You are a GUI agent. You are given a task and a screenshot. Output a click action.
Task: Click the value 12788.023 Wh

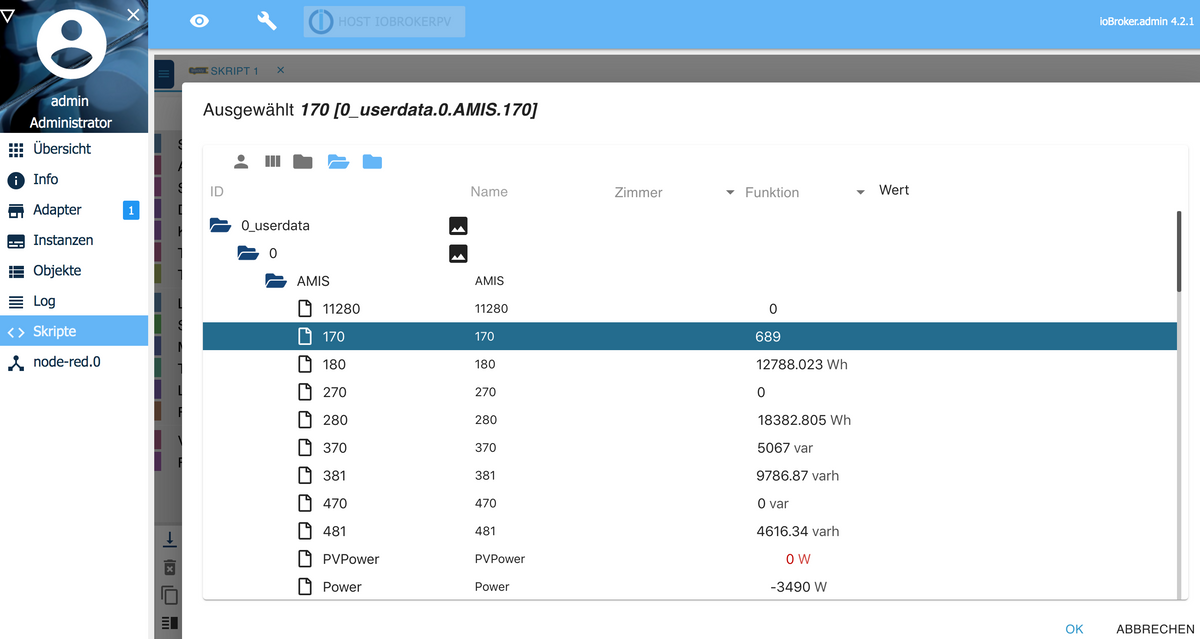[802, 365]
